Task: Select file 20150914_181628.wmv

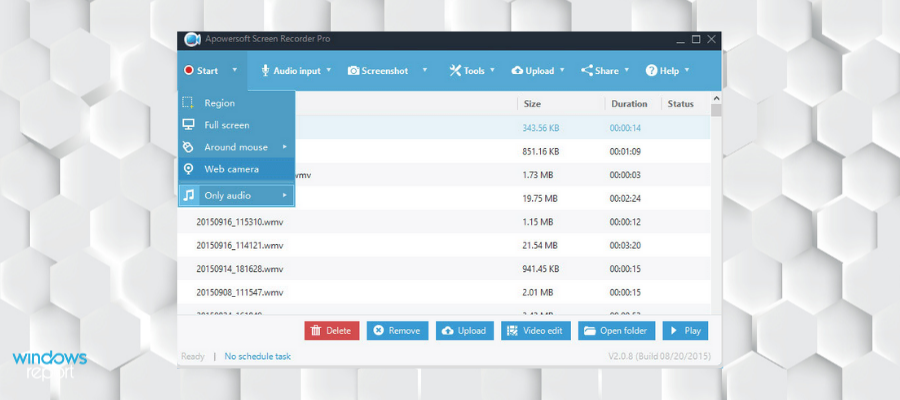Action: pyautogui.click(x=239, y=269)
